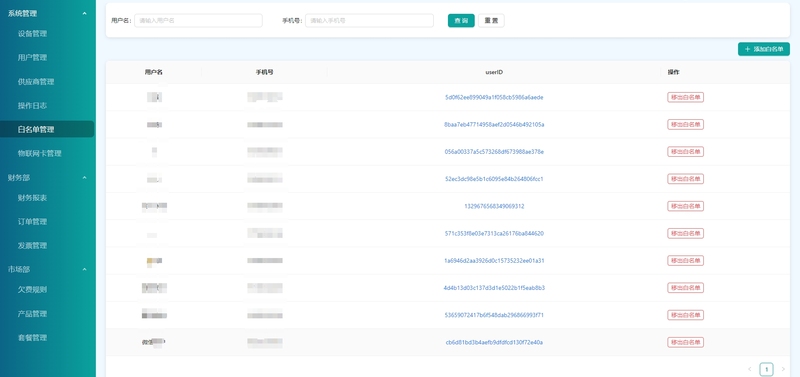
Task: Open 物联网卡管理 menu entry
Action: click(40, 154)
